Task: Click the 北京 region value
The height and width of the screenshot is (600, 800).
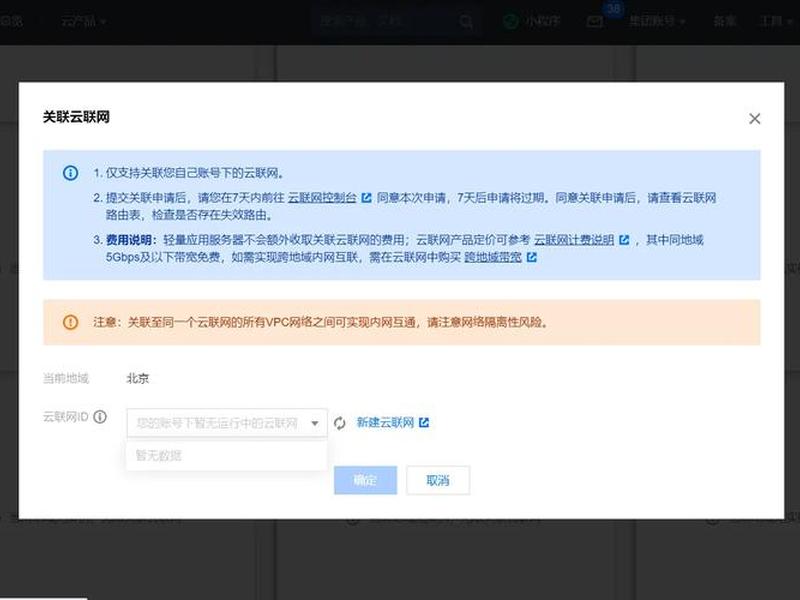Action: pos(138,379)
